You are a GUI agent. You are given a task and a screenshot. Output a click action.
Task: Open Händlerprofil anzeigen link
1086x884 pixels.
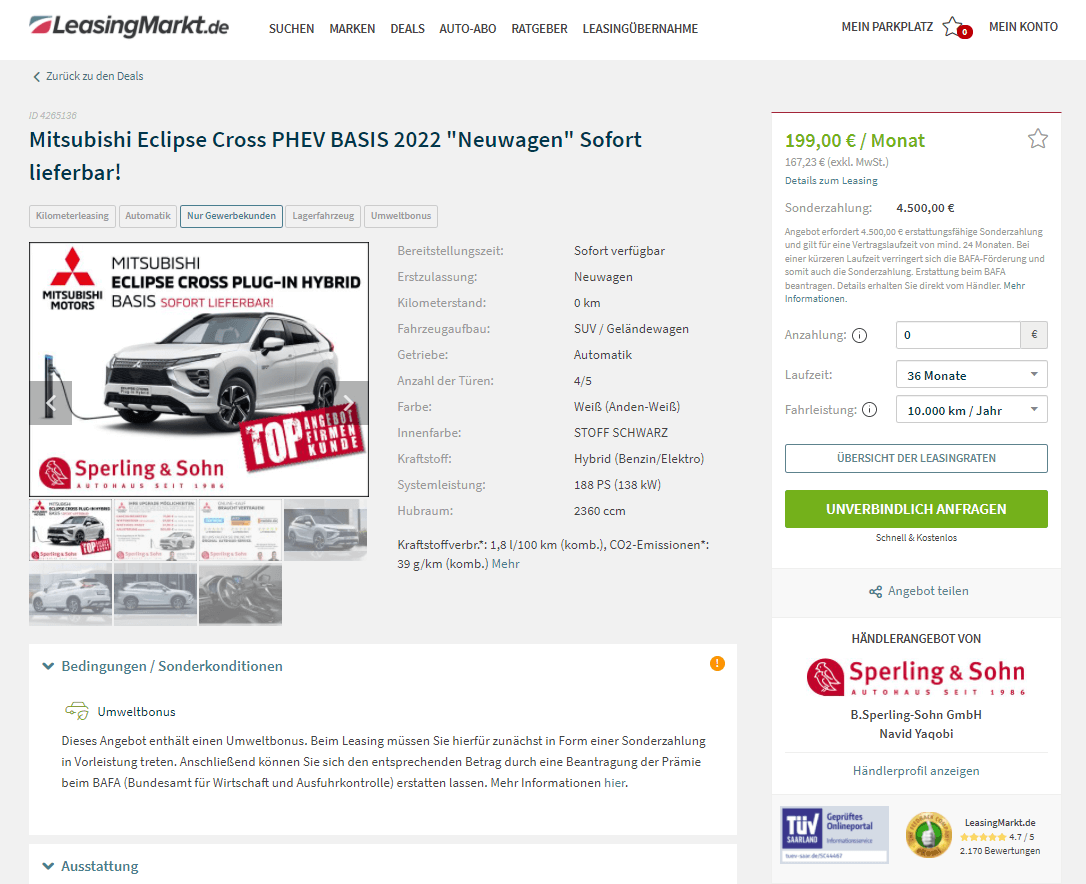(x=916, y=771)
